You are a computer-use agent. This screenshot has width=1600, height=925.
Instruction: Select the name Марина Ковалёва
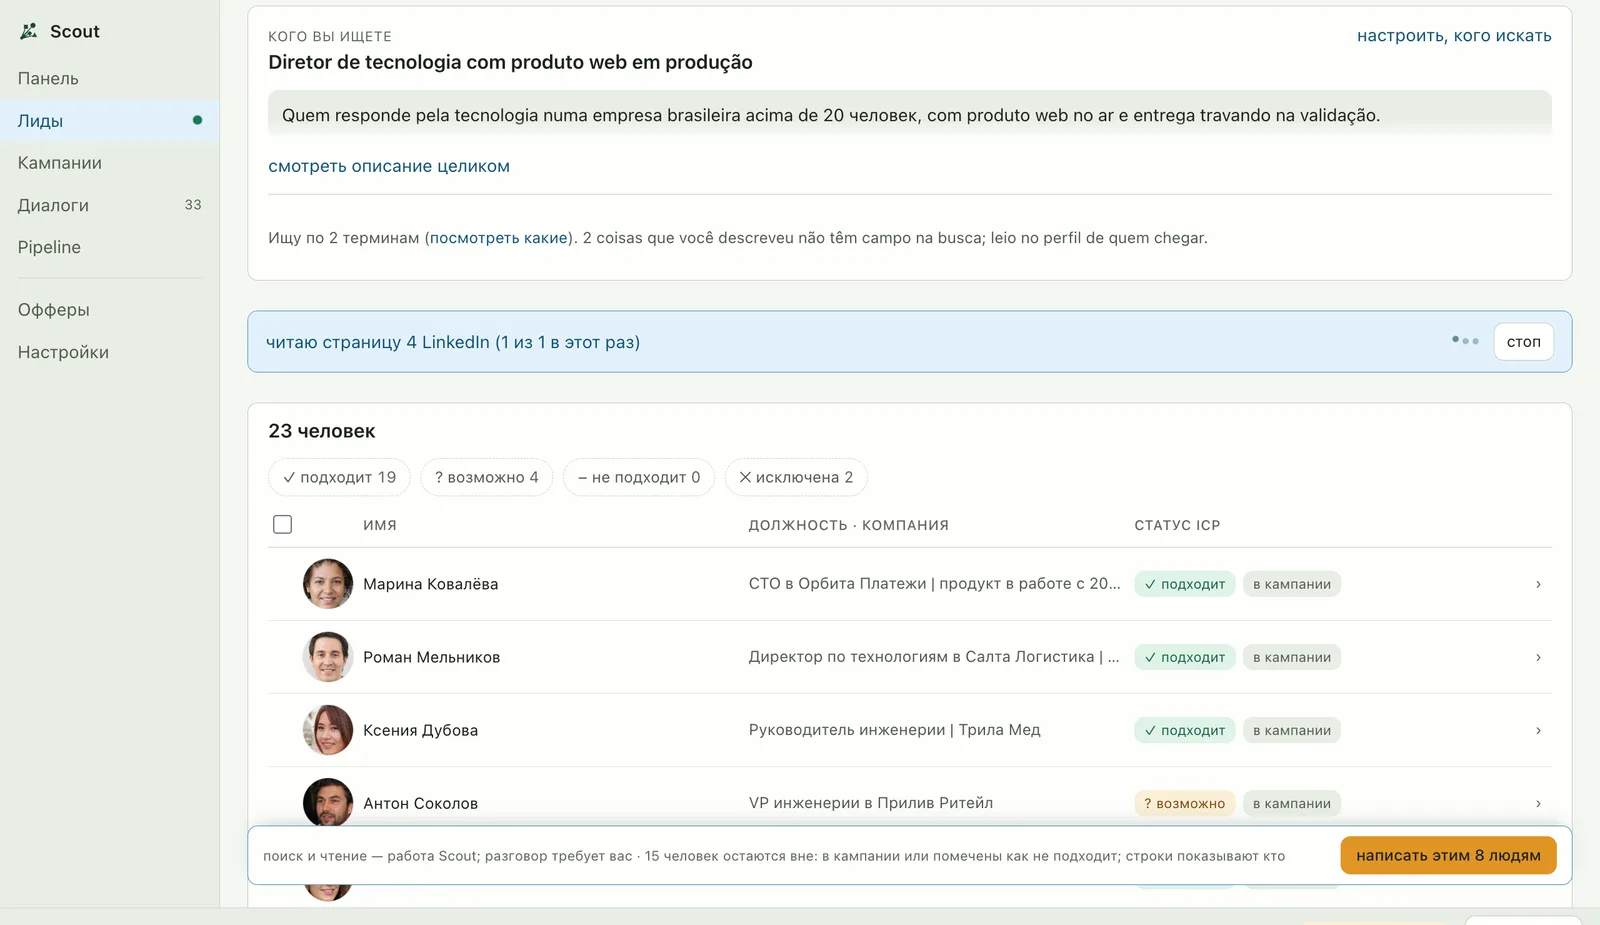[x=431, y=584]
